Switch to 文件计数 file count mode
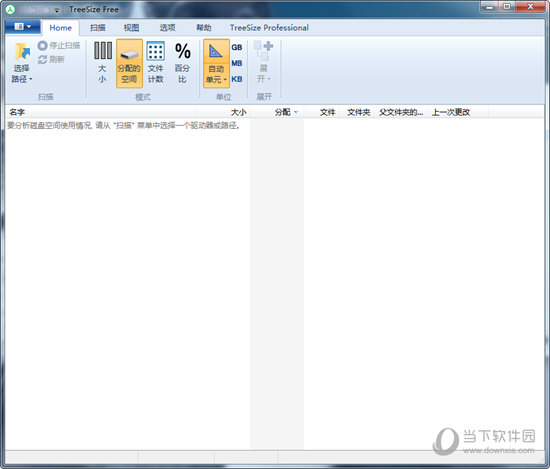550x469 pixels. pos(156,63)
